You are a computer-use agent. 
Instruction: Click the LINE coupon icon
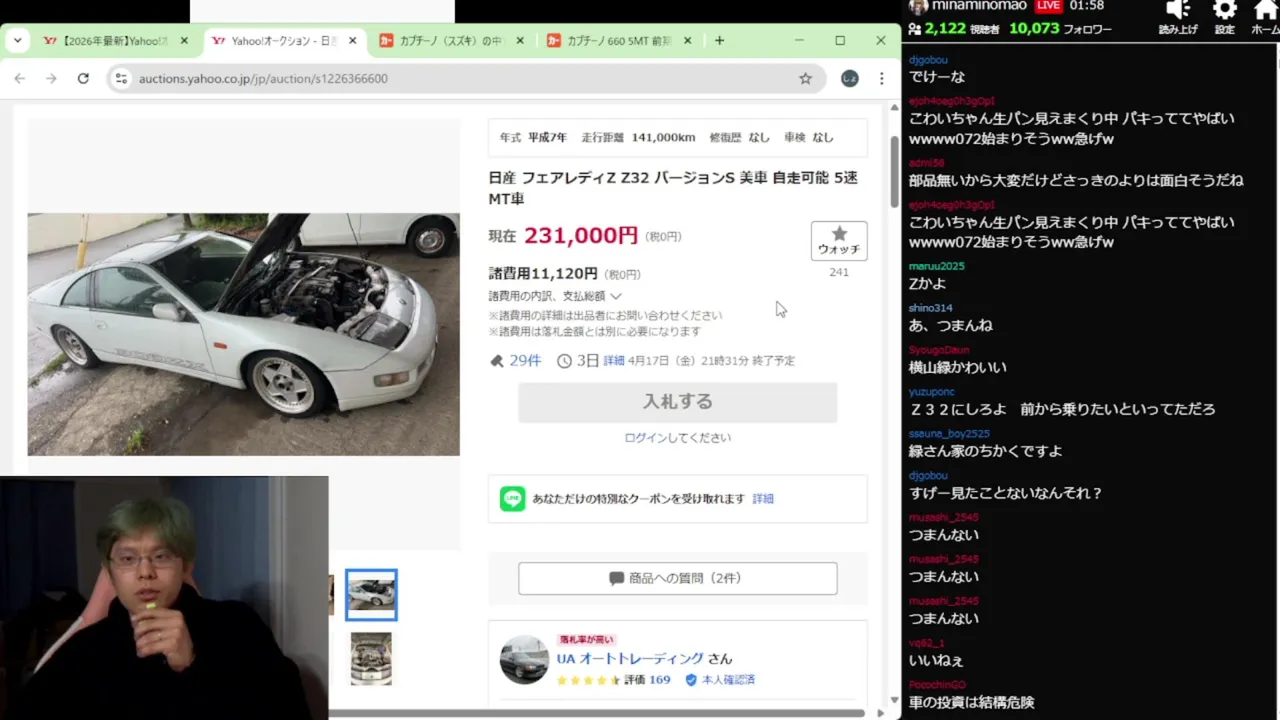[x=513, y=498]
